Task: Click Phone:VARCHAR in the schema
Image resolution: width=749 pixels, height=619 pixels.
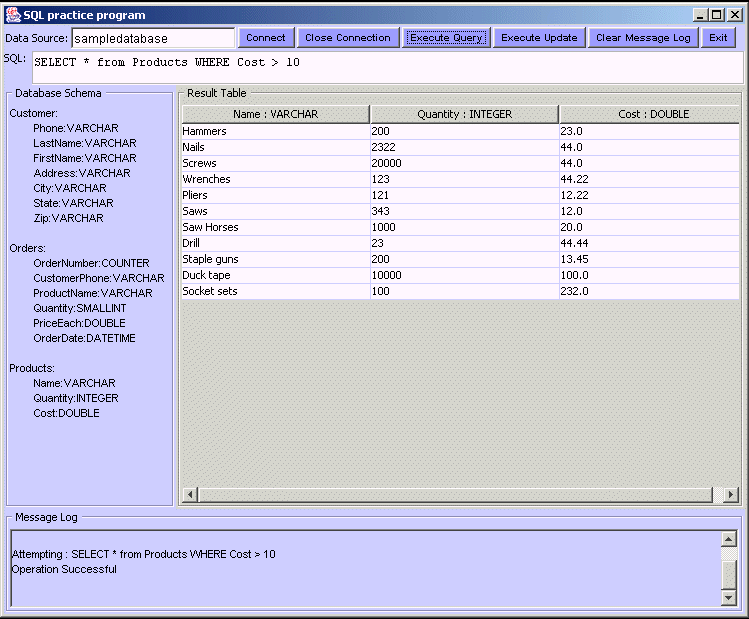Action: [75, 128]
